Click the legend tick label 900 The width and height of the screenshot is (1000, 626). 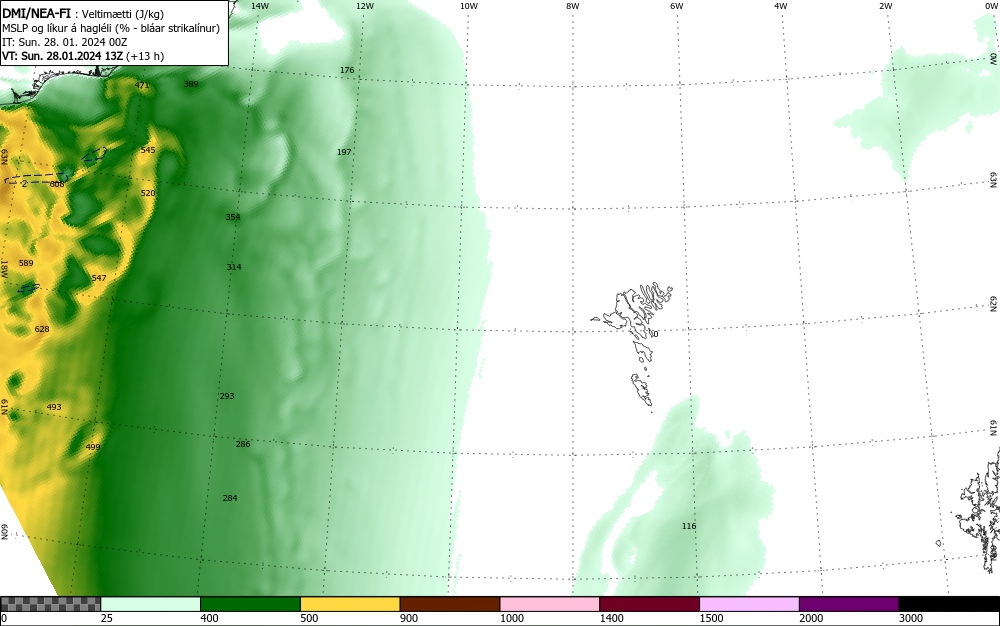click(409, 618)
